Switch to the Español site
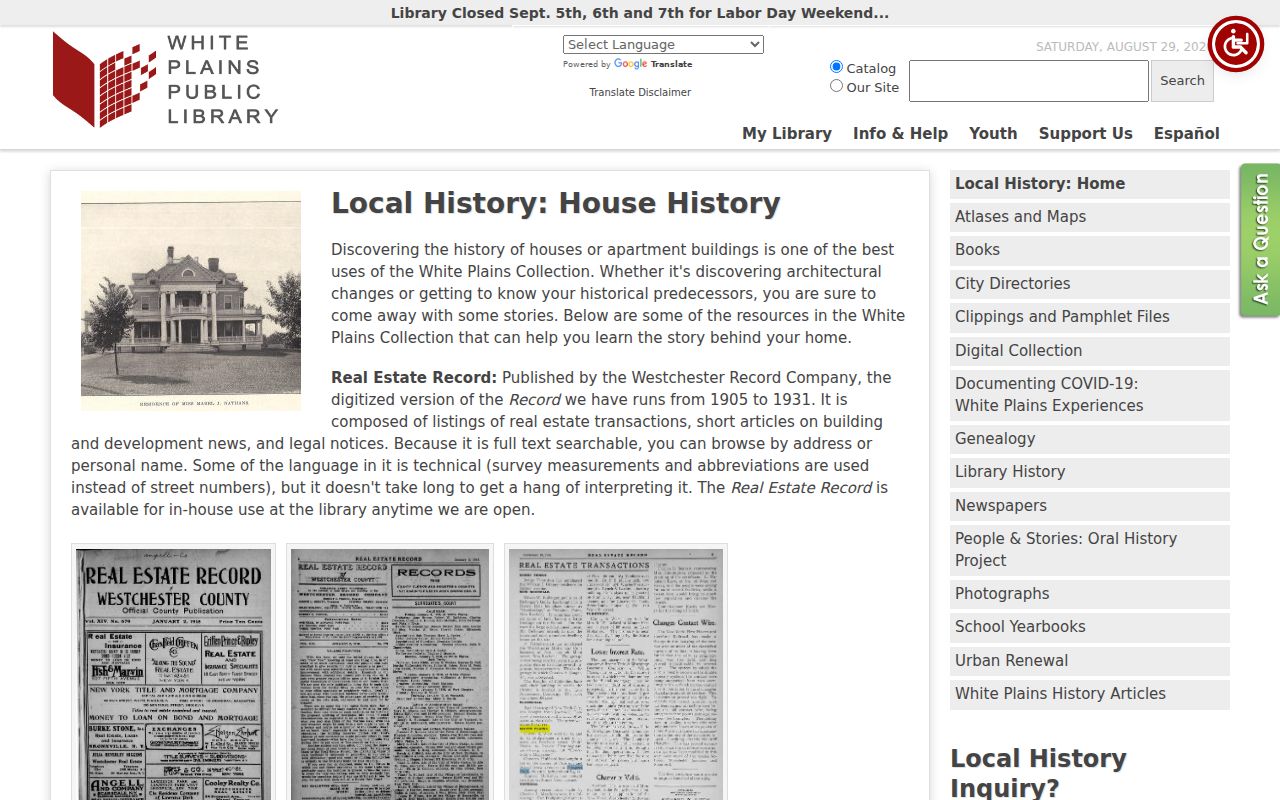 (x=1187, y=133)
